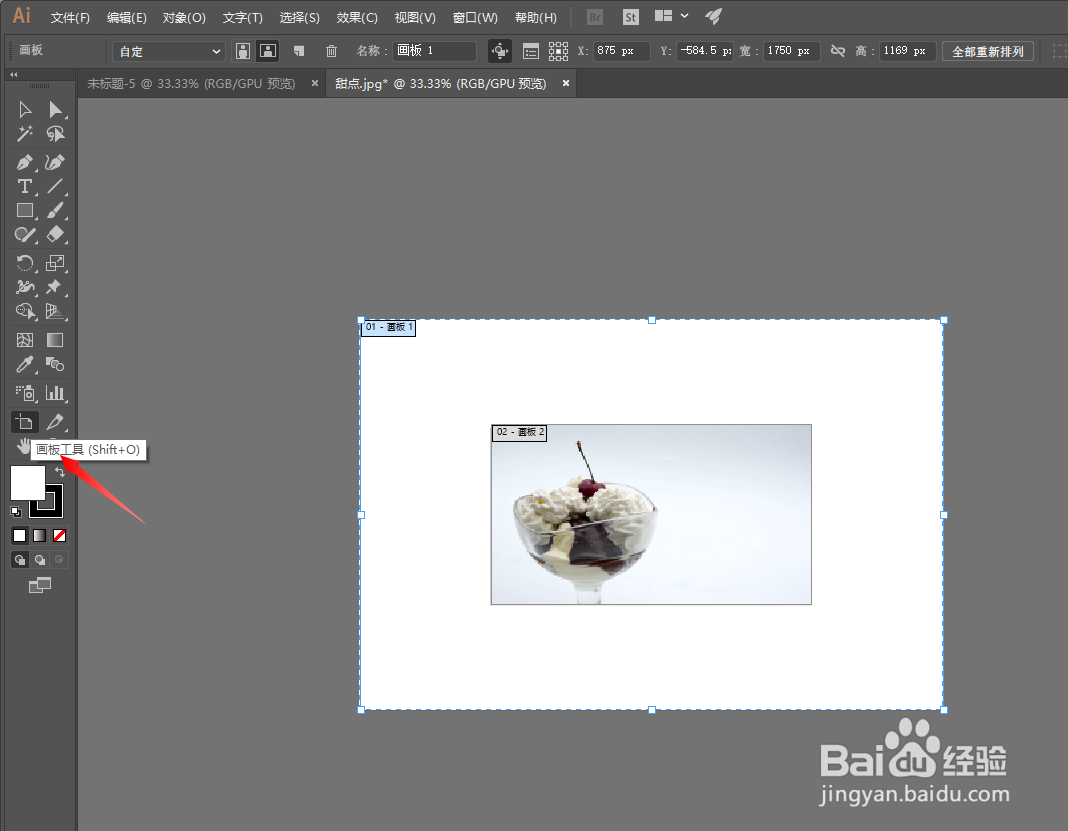Select the Mesh tool
The width and height of the screenshot is (1068, 831).
(x=25, y=340)
